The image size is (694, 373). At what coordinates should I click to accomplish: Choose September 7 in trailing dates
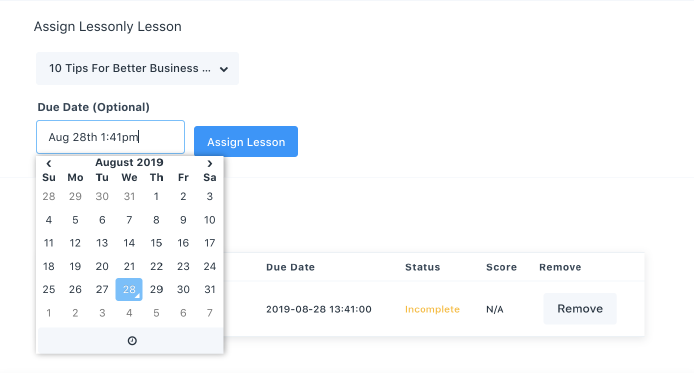click(x=210, y=313)
